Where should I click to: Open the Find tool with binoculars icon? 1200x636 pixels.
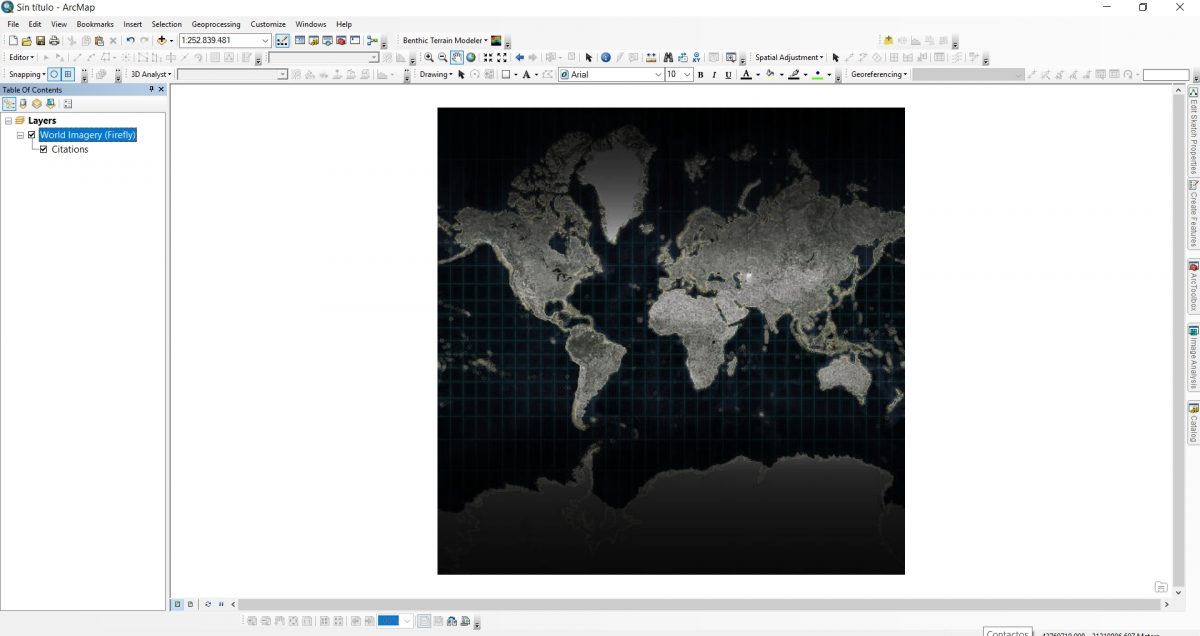(x=667, y=57)
